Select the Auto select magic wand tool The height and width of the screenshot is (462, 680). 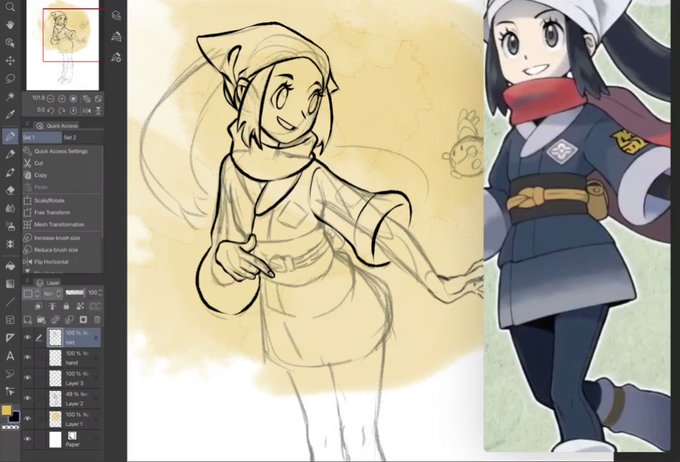[10, 96]
